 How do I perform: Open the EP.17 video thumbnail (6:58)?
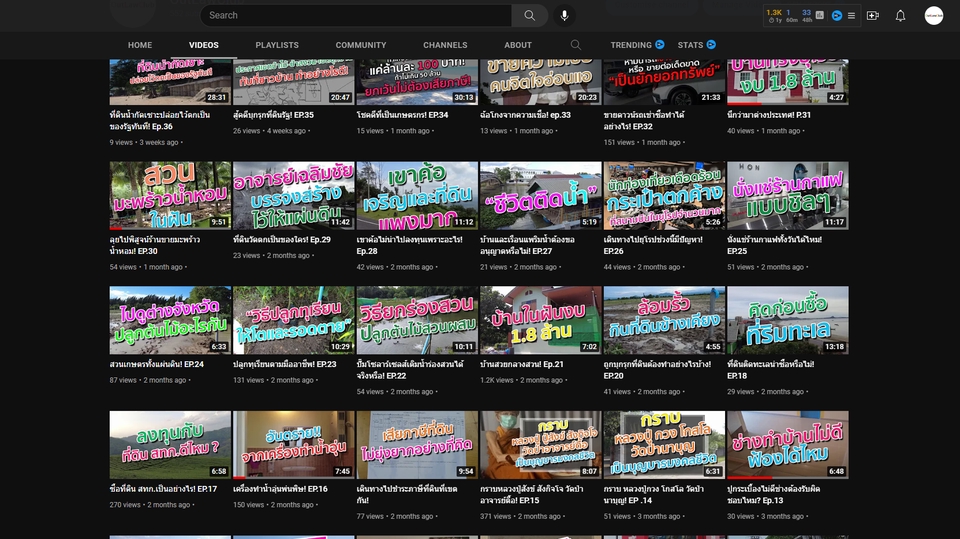[170, 445]
